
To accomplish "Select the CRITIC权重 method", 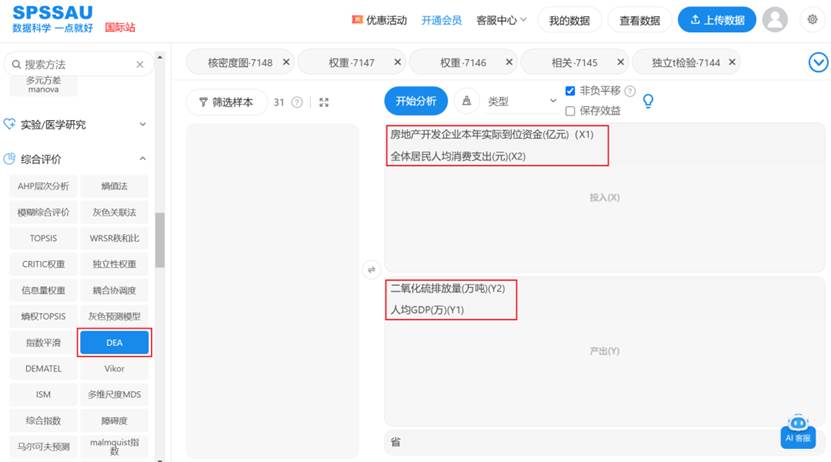I will click(43, 264).
